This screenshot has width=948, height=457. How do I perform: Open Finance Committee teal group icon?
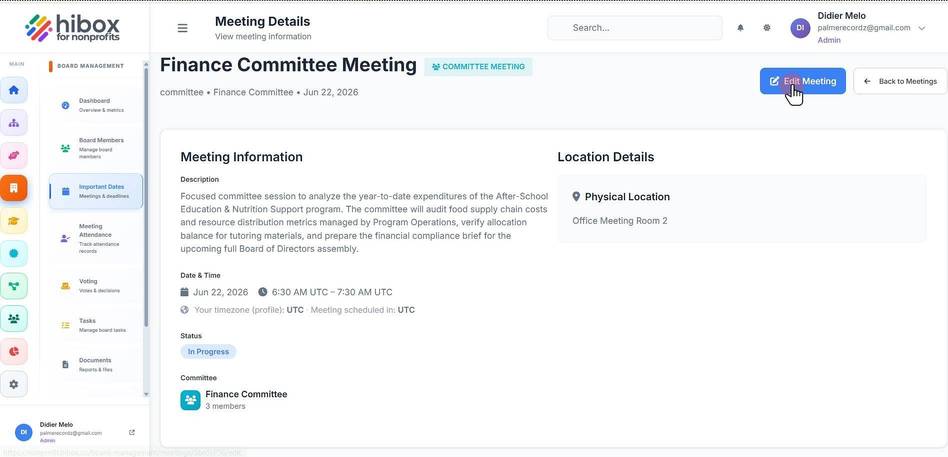(190, 400)
